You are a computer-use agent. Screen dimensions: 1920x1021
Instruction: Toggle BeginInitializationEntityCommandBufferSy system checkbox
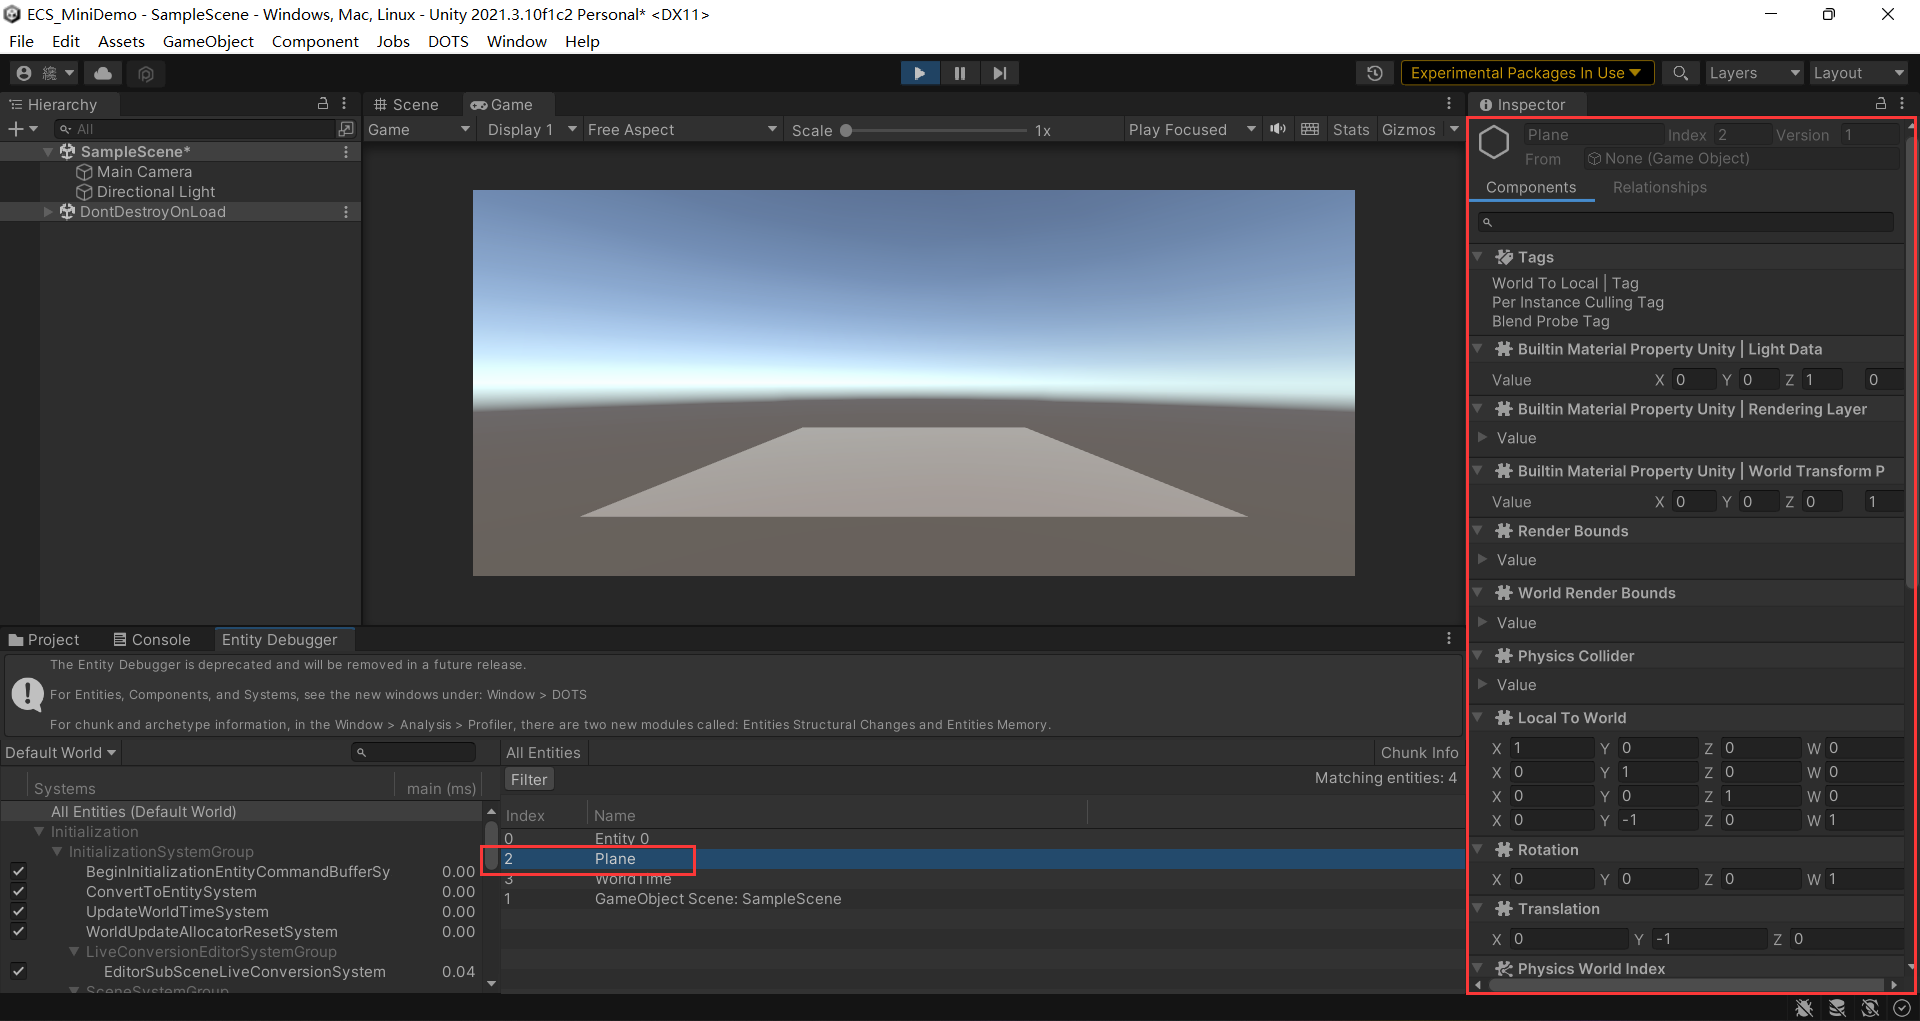(18, 872)
